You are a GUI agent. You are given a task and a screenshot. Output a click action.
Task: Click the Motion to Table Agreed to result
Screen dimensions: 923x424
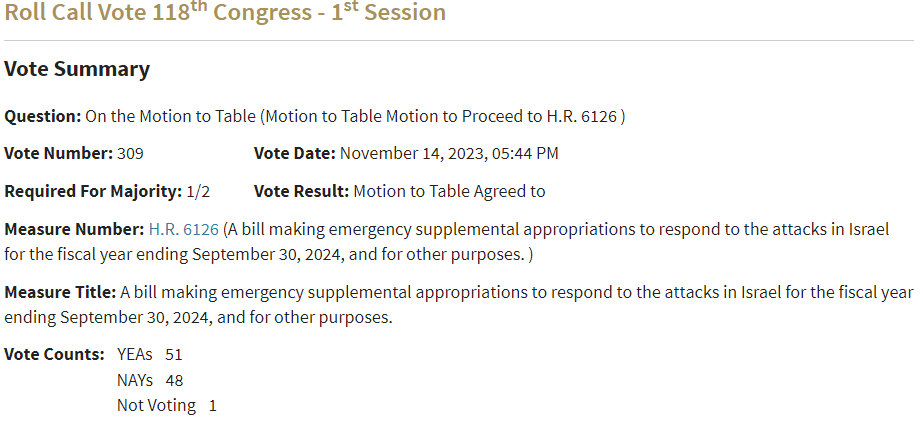[x=449, y=191]
